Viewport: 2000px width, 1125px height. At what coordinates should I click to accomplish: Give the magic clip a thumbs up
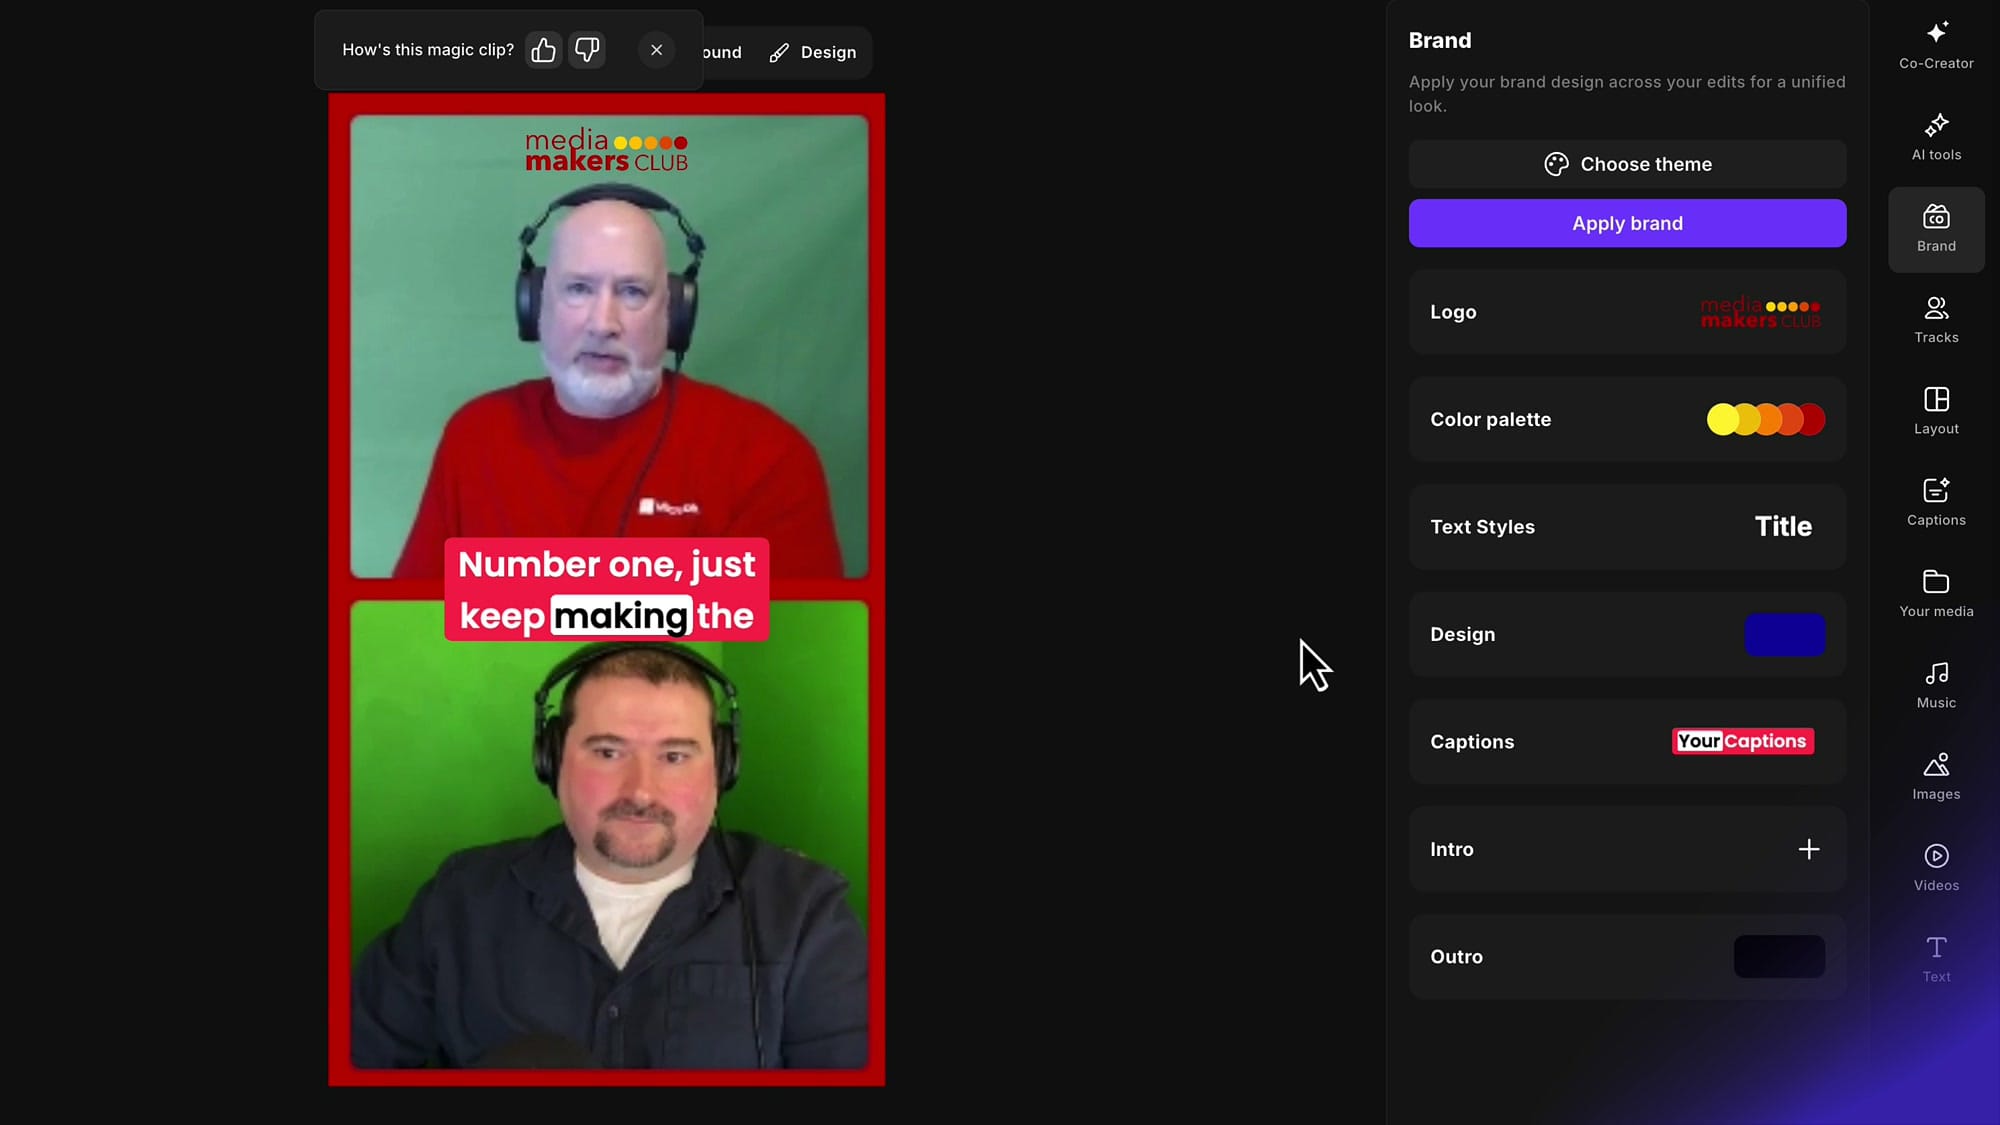[543, 49]
